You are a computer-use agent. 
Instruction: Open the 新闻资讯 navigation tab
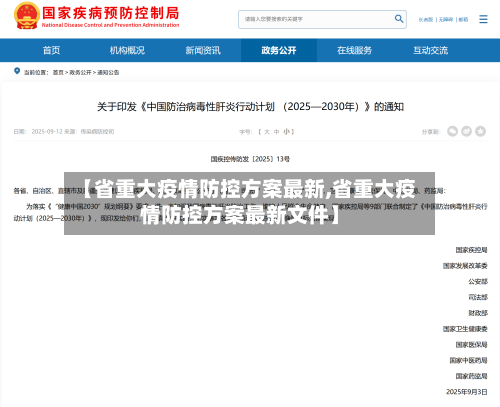pos(203,50)
